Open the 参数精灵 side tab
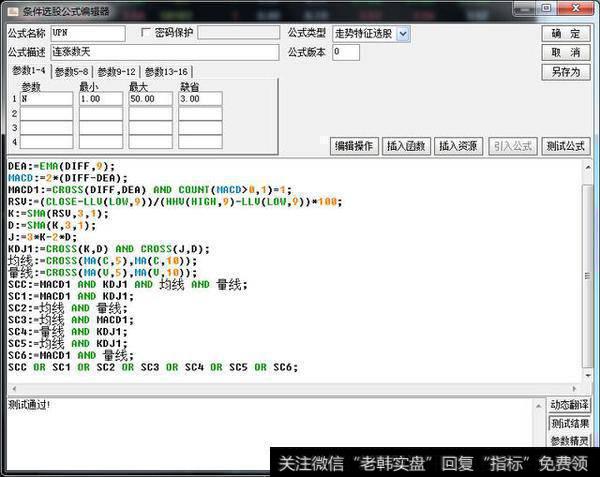The image size is (600, 477). 569,441
